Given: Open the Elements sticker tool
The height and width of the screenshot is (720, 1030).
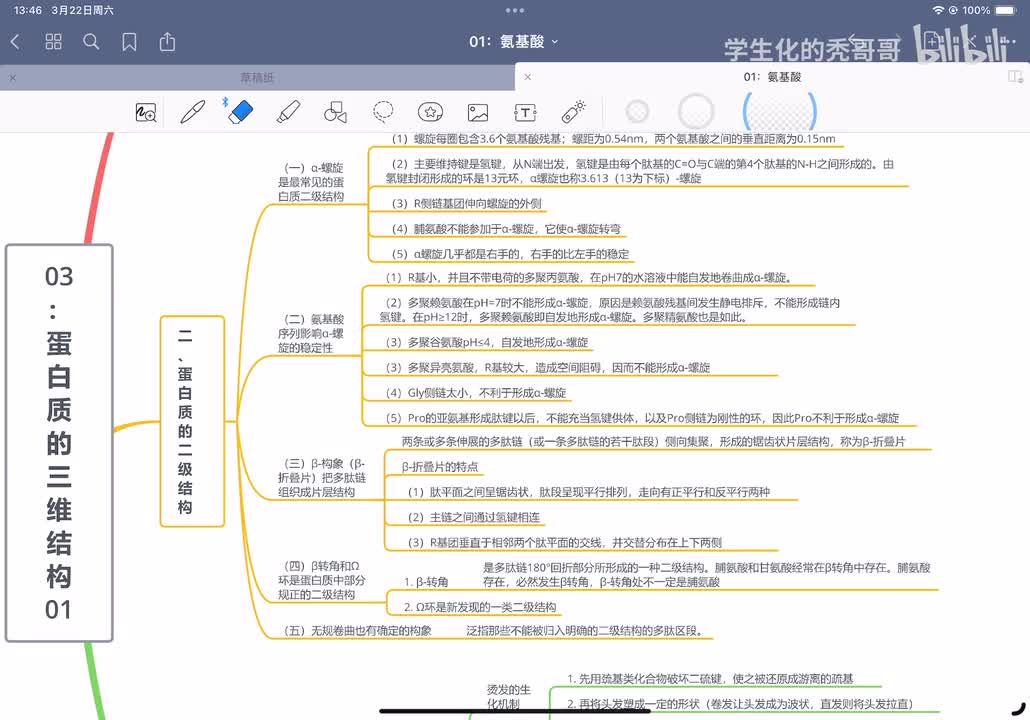Looking at the screenshot, I should pos(430,112).
